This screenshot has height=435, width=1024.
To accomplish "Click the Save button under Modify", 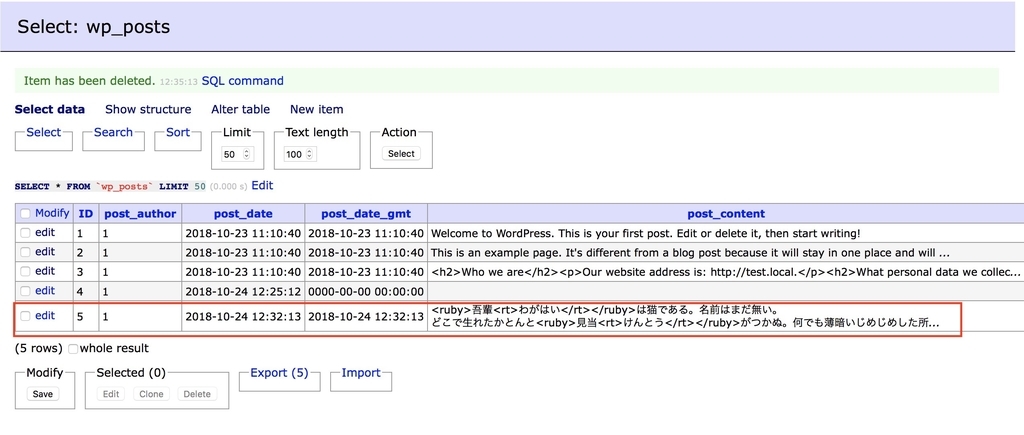I will 42,394.
